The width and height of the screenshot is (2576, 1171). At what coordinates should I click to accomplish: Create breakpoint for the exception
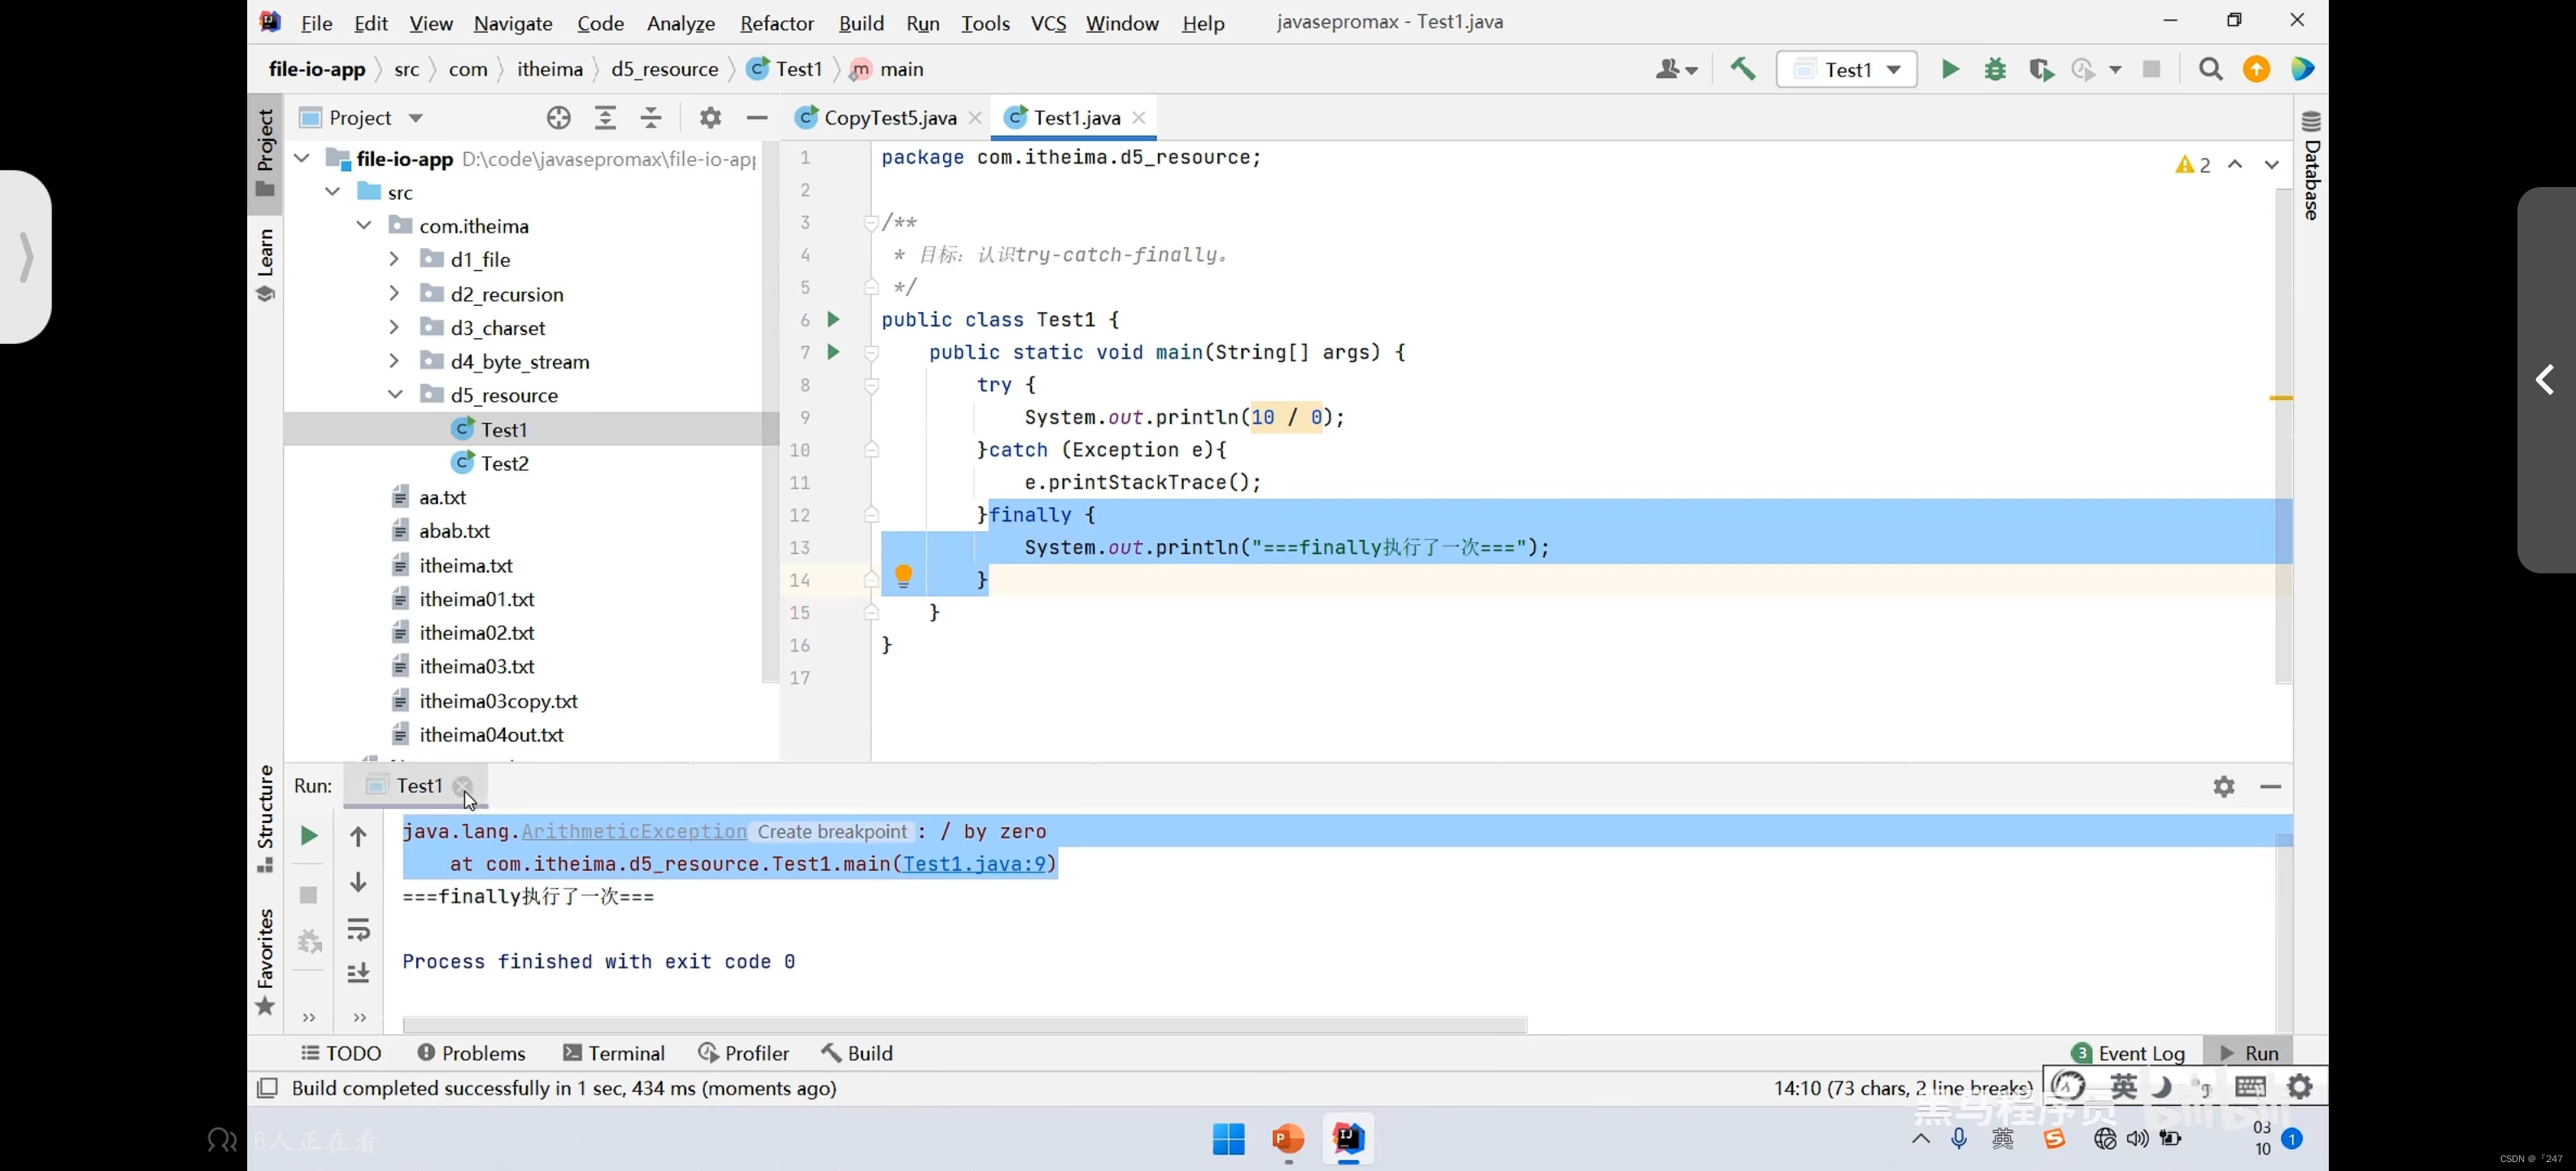tap(832, 832)
